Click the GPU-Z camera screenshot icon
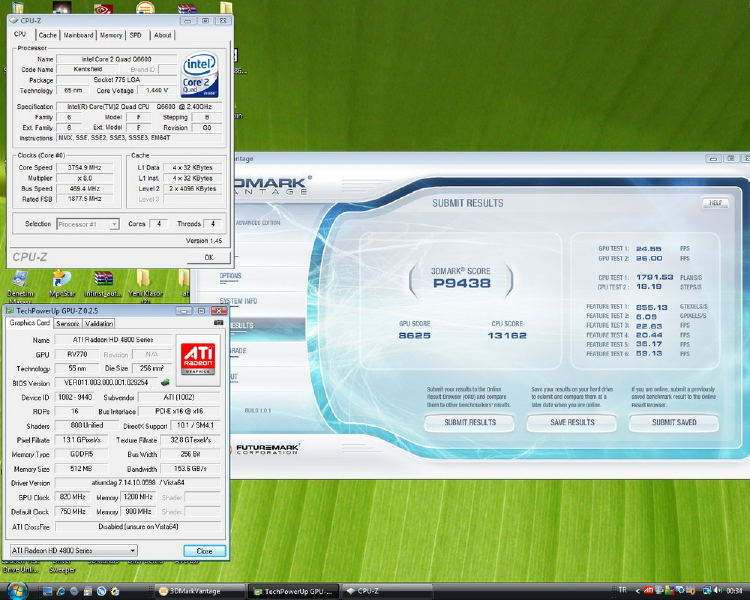Image resolution: width=750 pixels, height=600 pixels. point(218,322)
